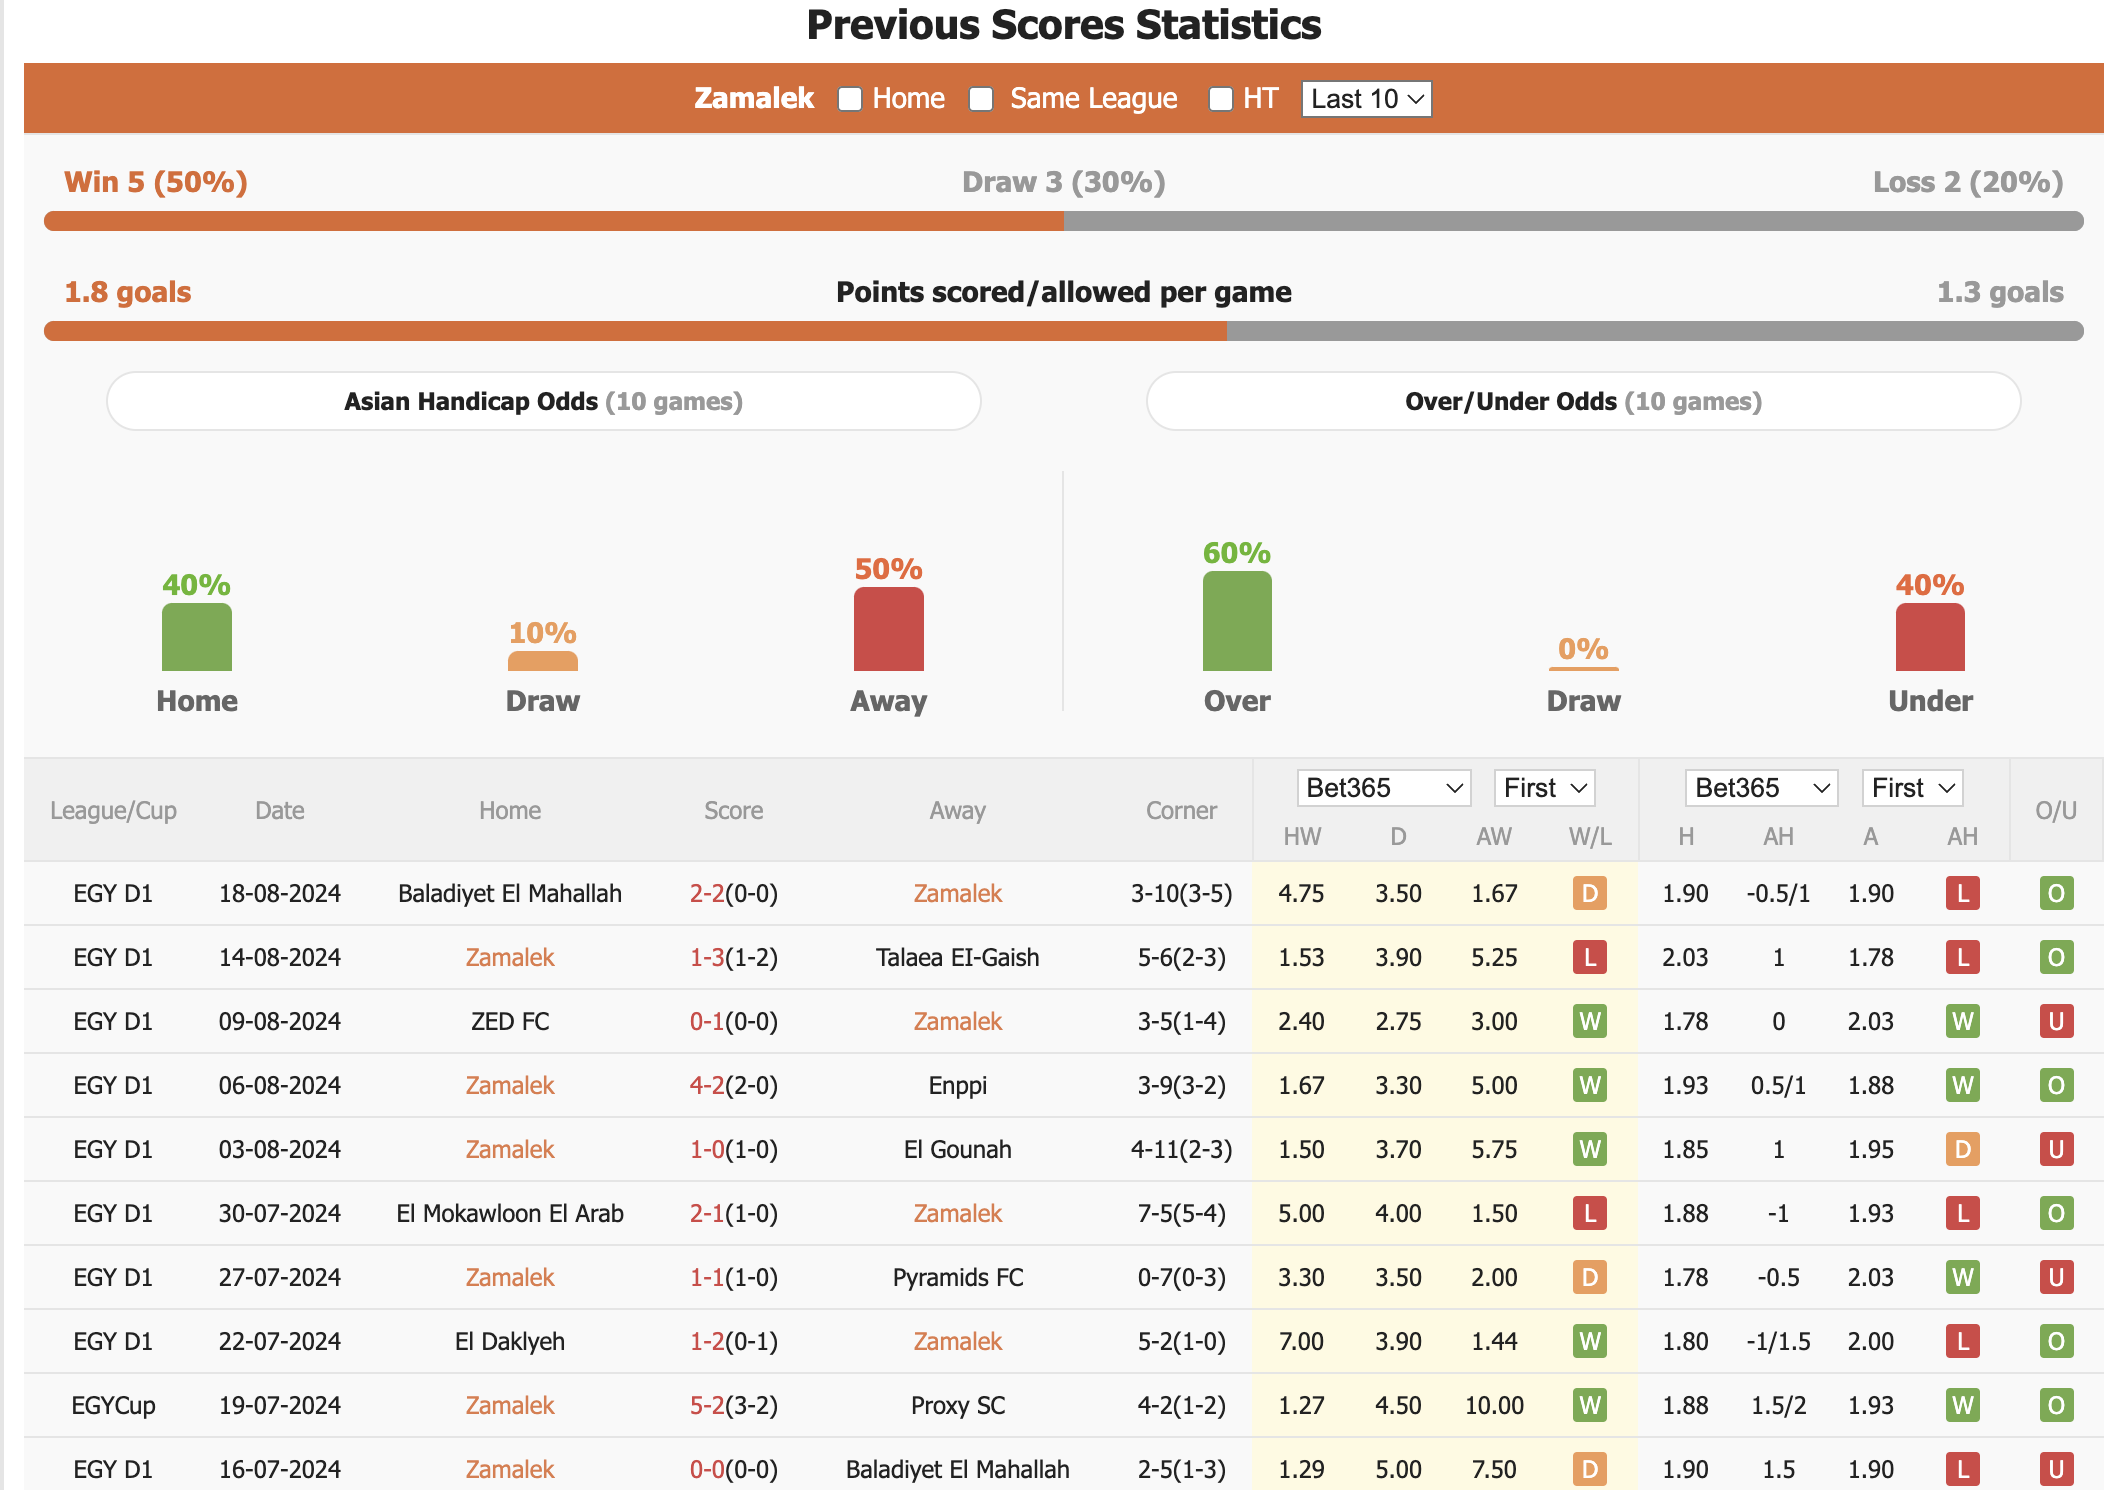2122x1490 pixels.
Task: Click the U badge in 16-07-2024 row
Action: point(2056,1469)
